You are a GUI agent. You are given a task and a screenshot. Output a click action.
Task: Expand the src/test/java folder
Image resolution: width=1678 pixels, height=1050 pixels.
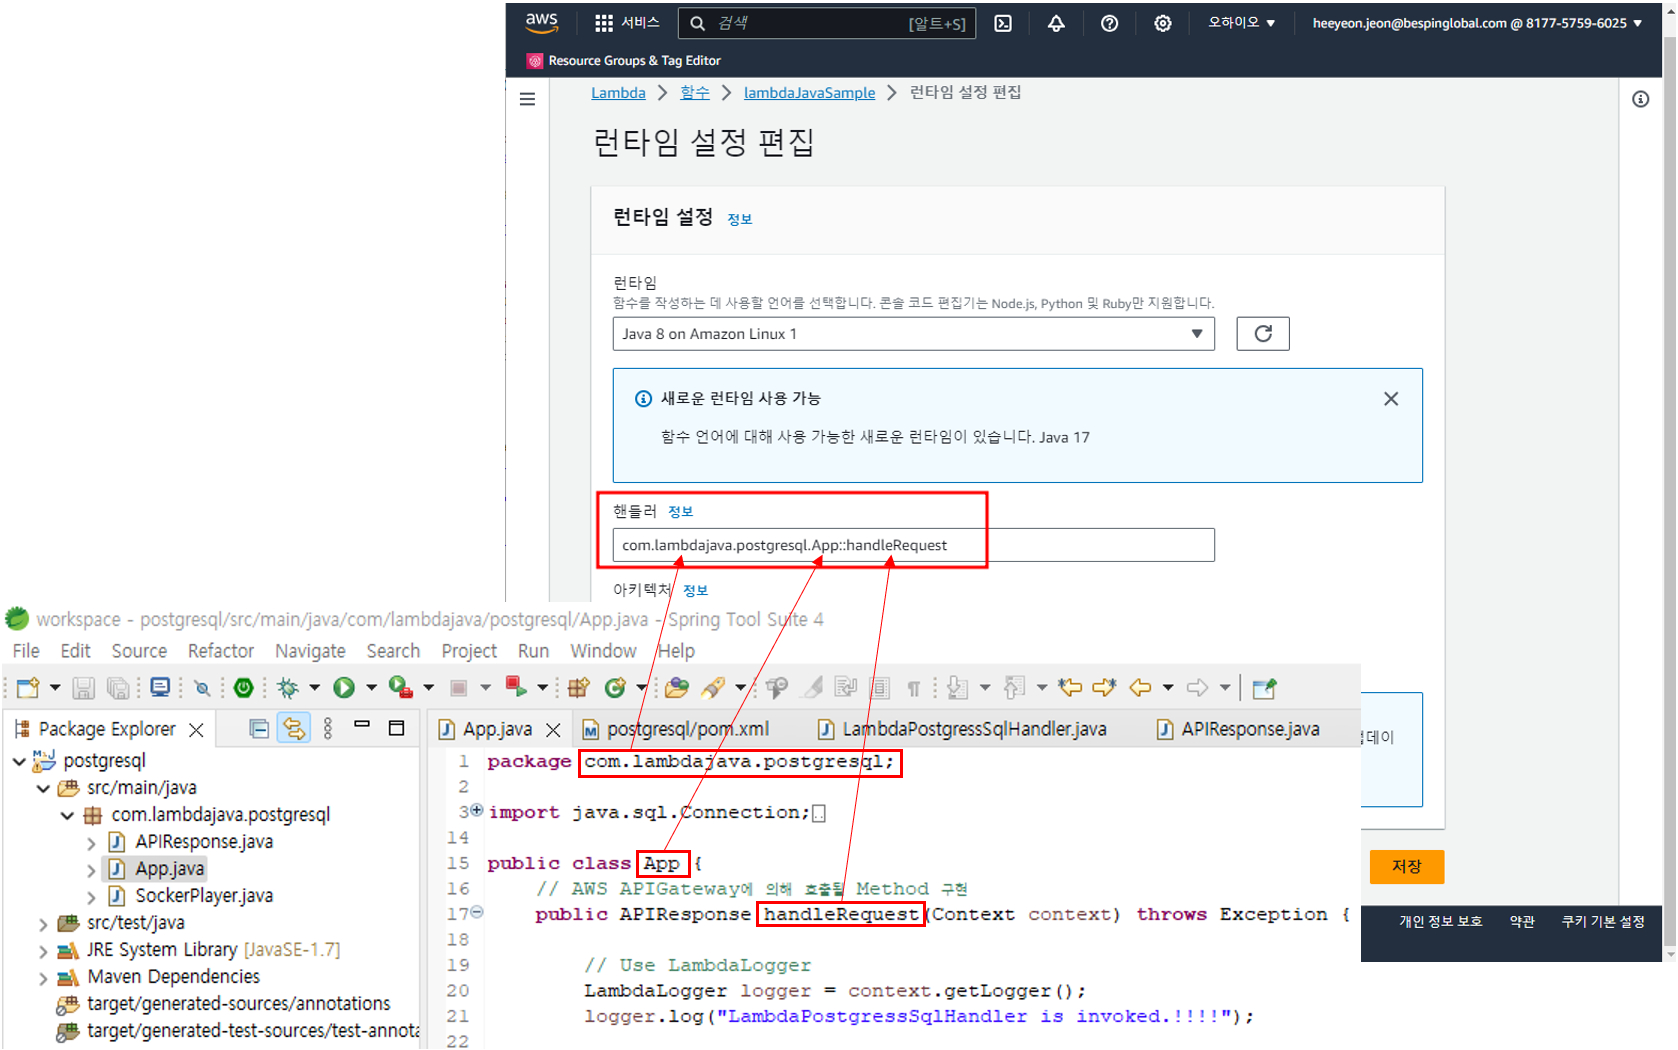[x=43, y=924]
